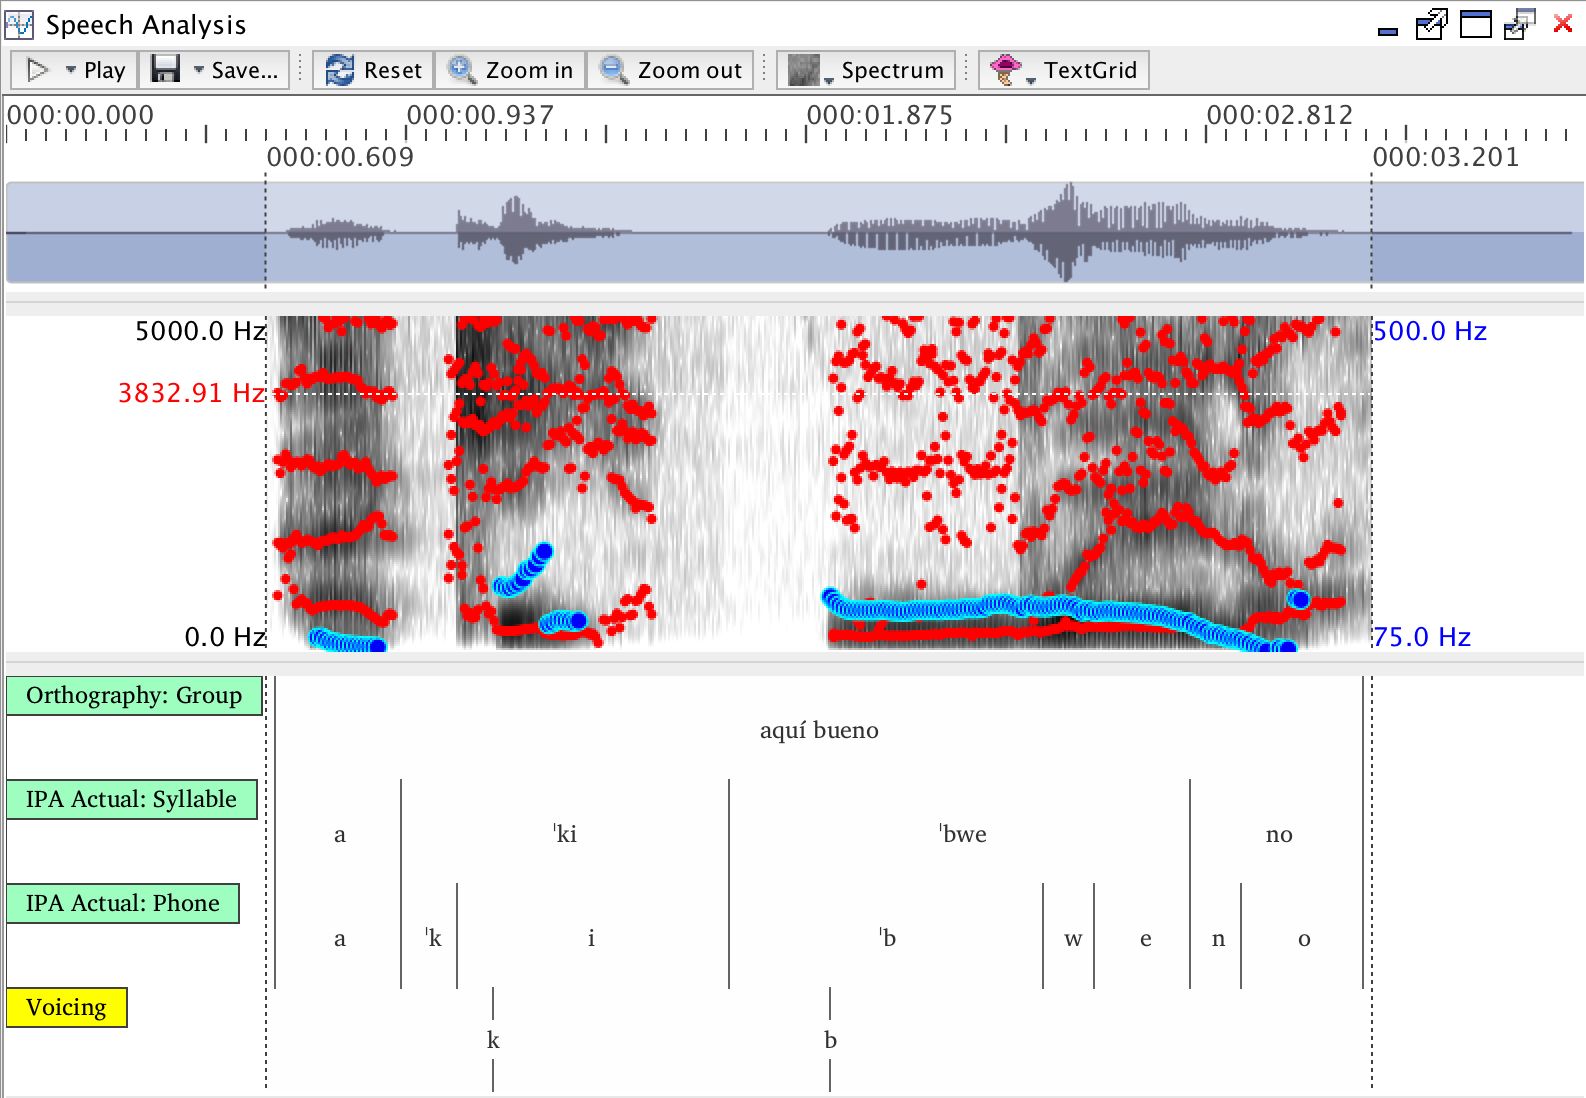Select the yellow Voicing tier label
This screenshot has height=1098, width=1586.
point(66,1008)
